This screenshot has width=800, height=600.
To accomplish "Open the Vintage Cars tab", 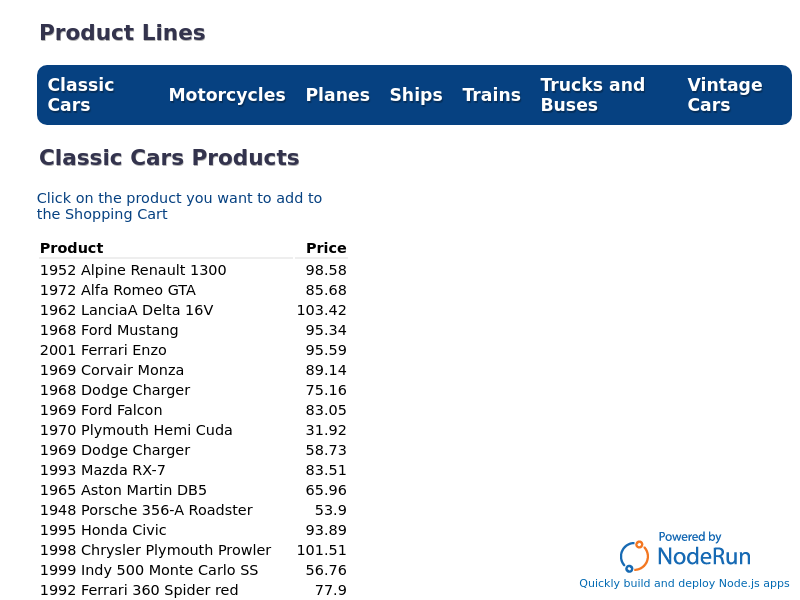I will [724, 95].
